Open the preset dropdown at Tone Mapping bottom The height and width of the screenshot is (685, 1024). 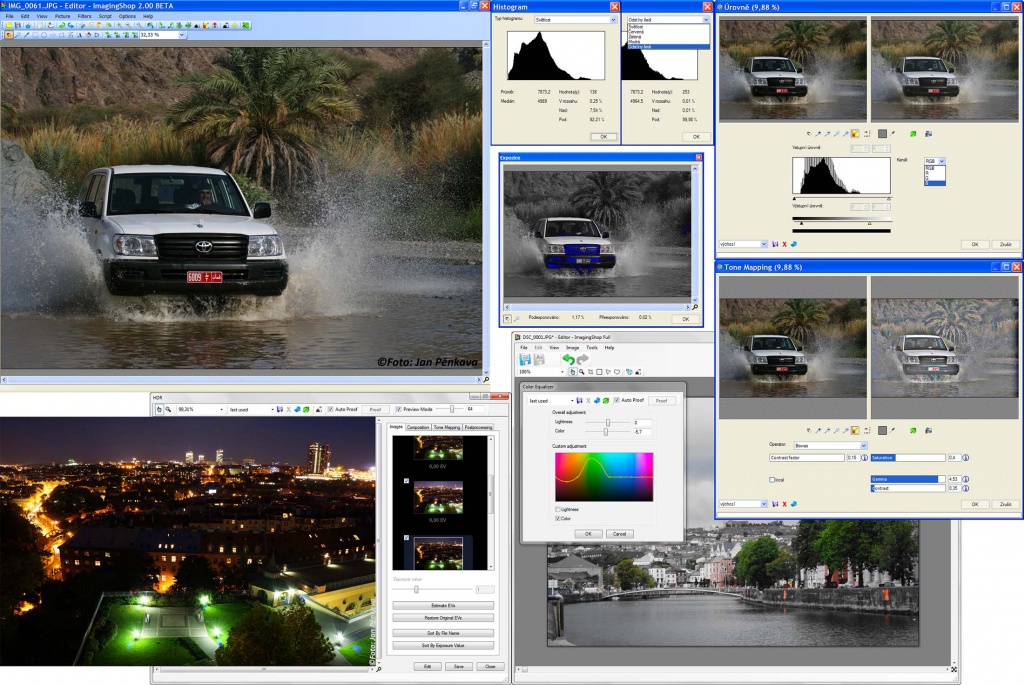763,504
